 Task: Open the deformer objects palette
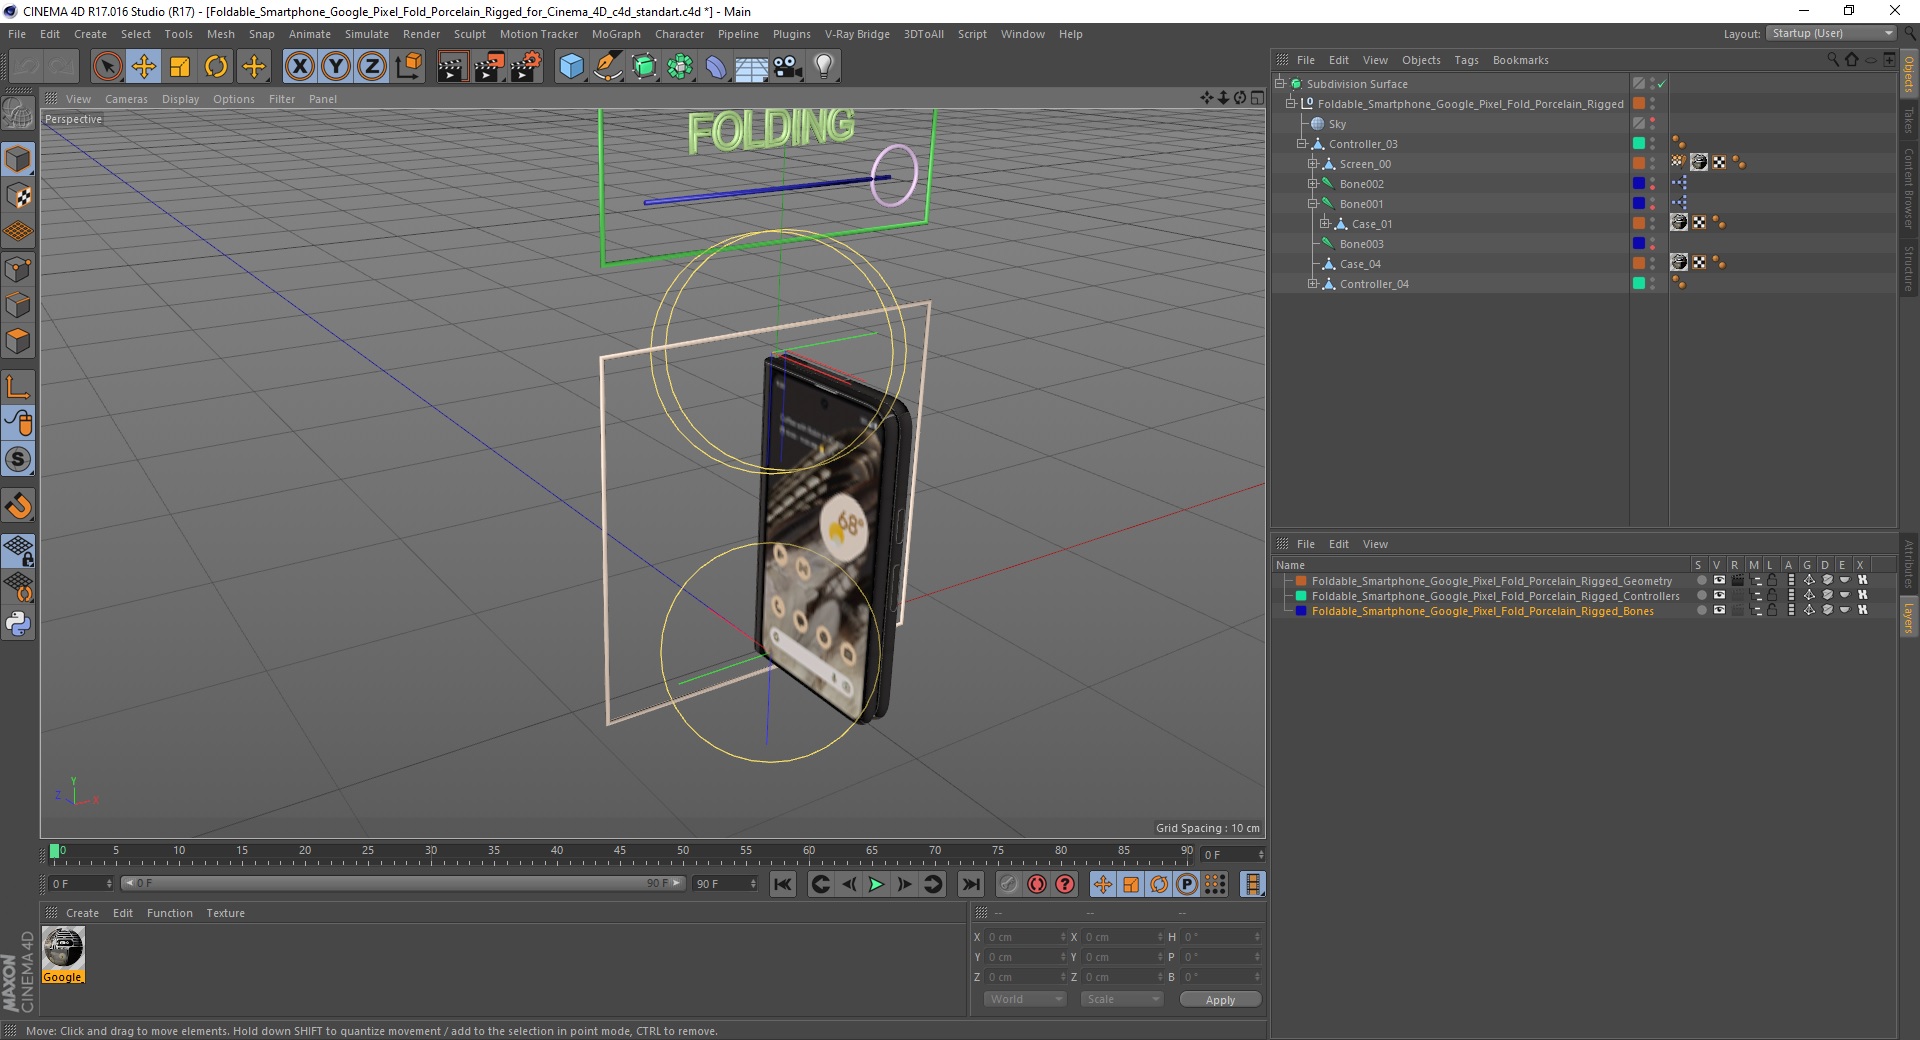pos(716,67)
